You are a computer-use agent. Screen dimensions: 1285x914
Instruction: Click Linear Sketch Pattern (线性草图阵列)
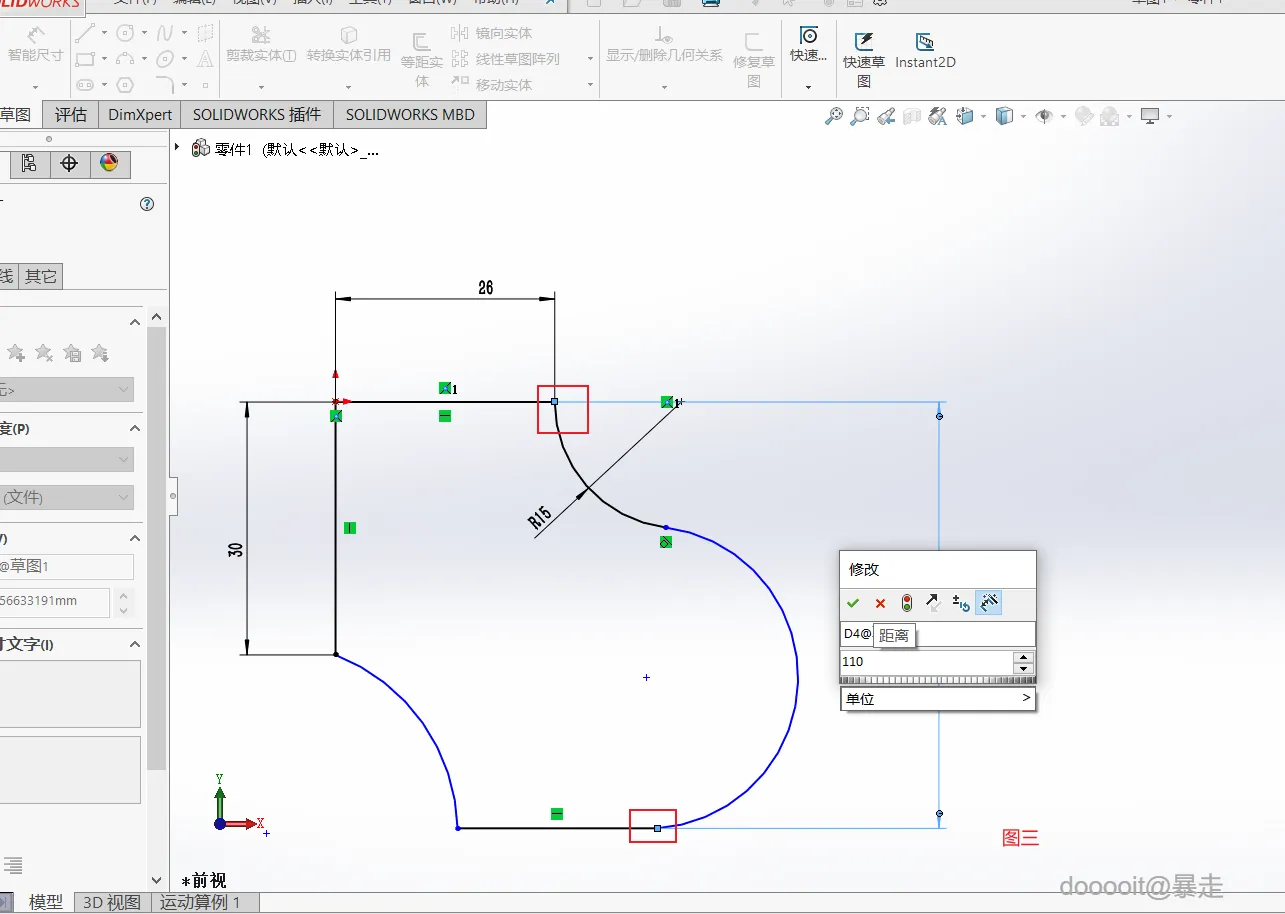(x=506, y=59)
